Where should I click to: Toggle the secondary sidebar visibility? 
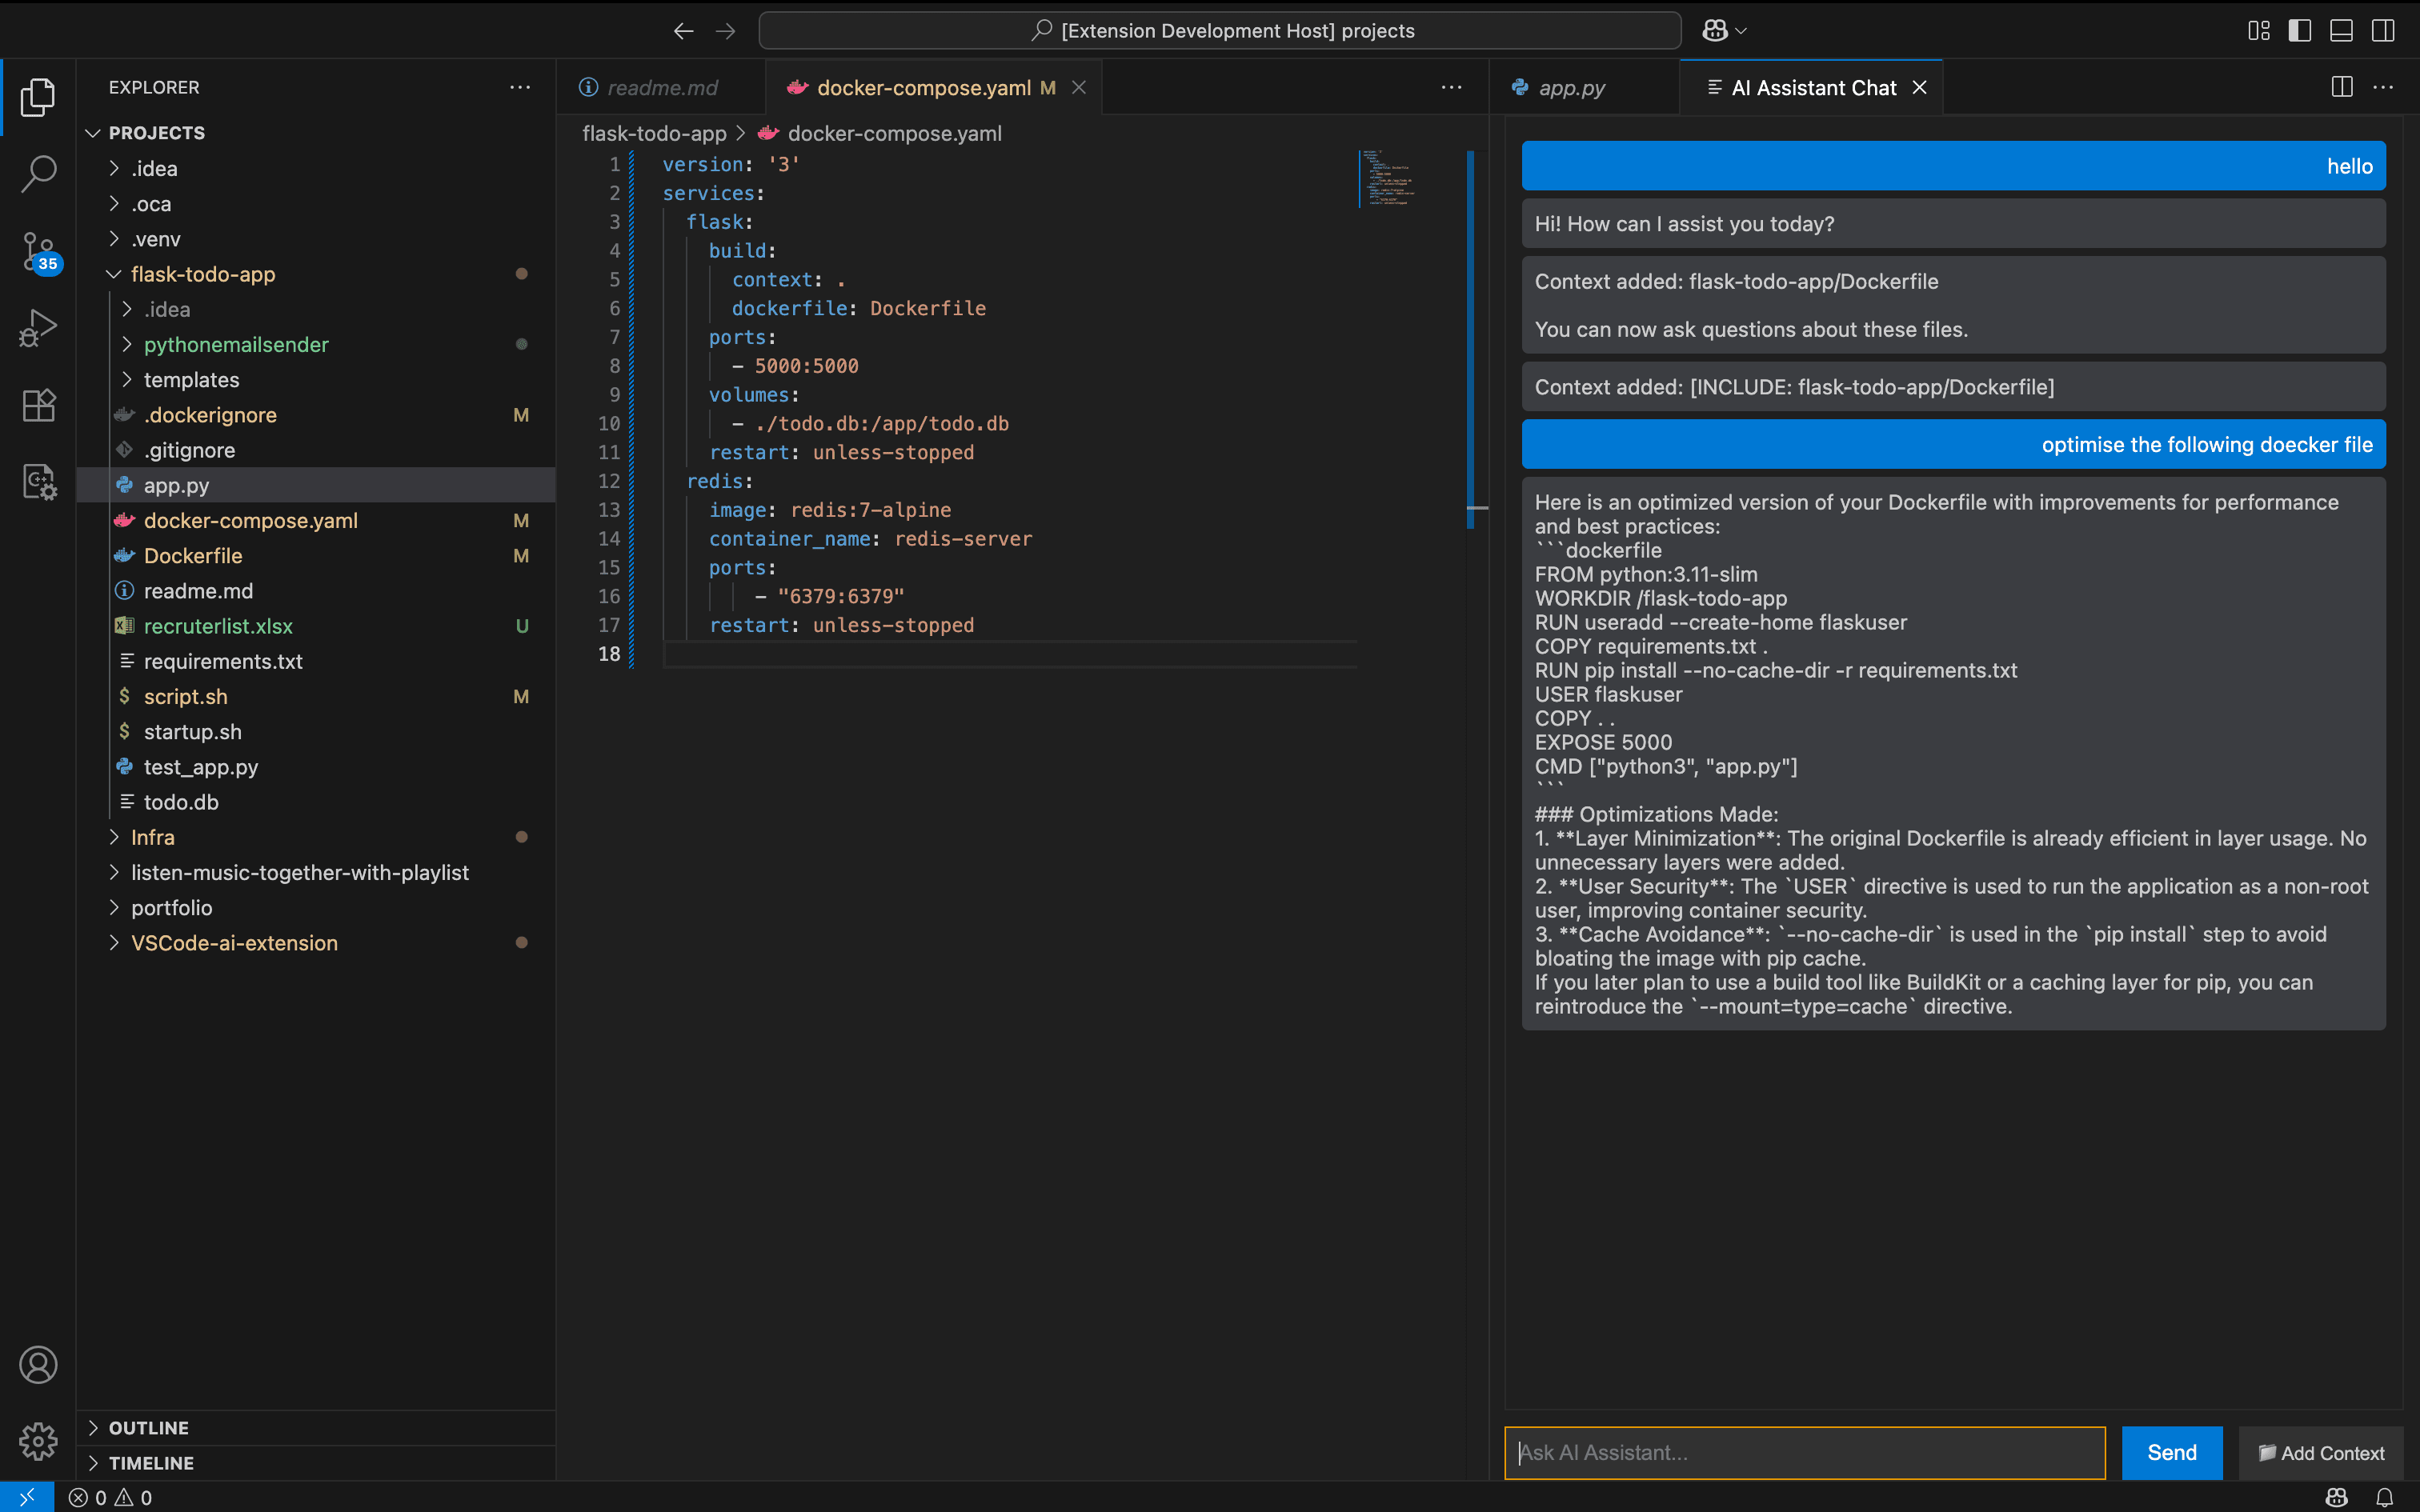click(x=2383, y=30)
